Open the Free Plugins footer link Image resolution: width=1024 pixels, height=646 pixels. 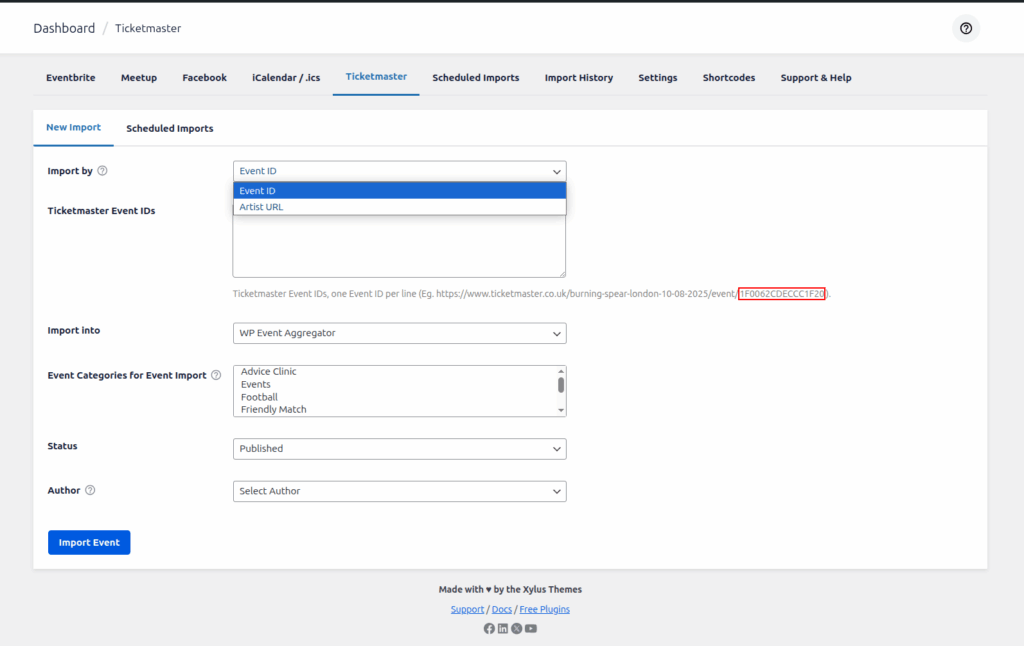click(544, 609)
